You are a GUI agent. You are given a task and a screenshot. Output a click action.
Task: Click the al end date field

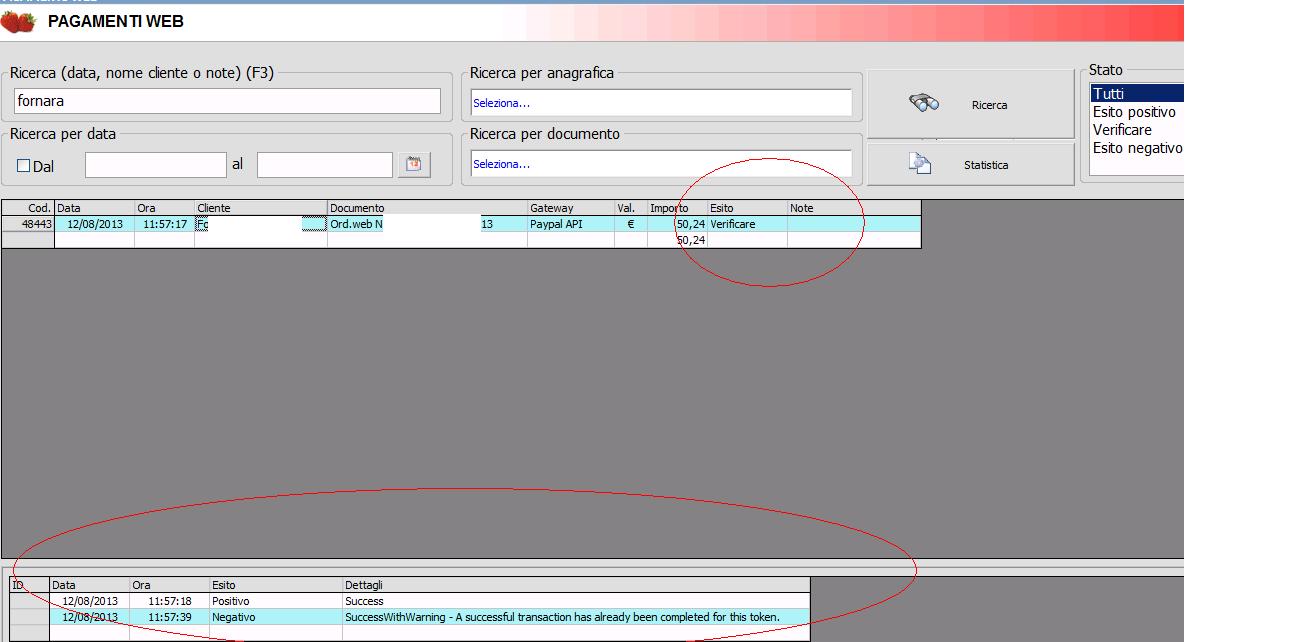coord(325,165)
